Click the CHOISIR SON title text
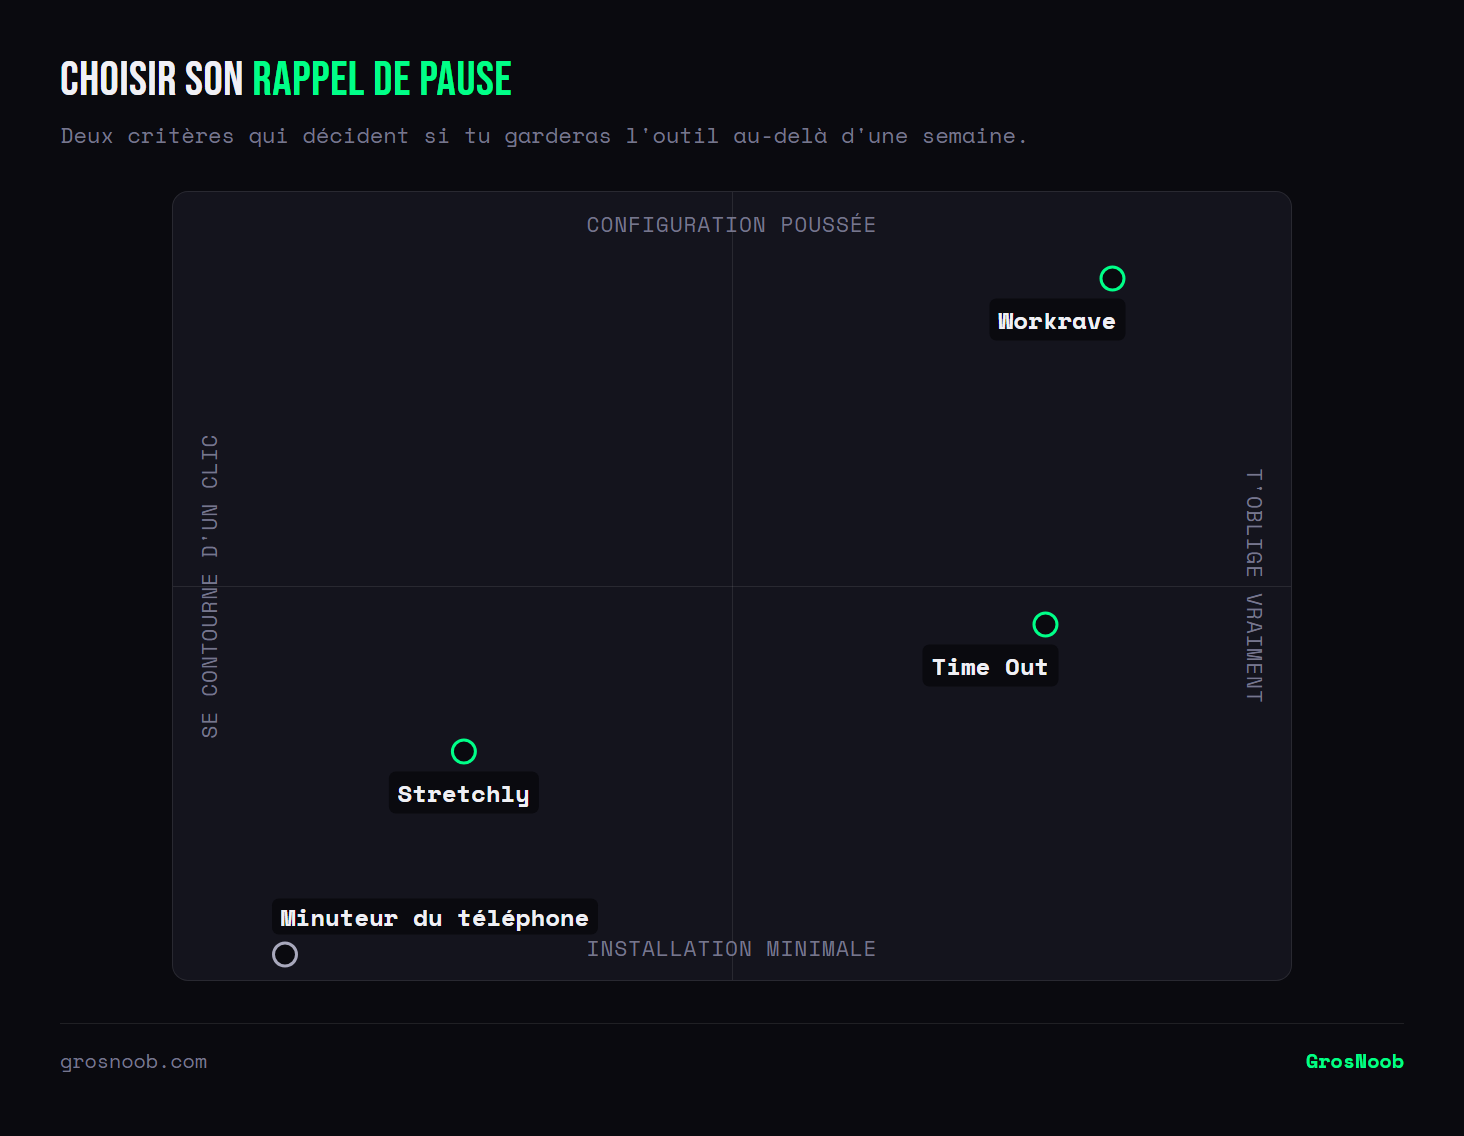The height and width of the screenshot is (1136, 1464). coord(152,79)
